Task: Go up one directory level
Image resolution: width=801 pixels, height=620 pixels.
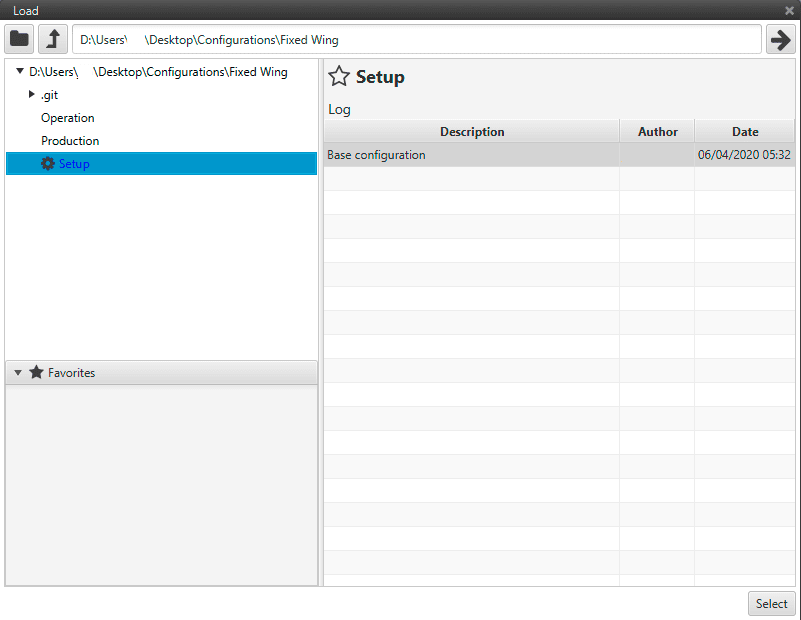Action: (53, 39)
